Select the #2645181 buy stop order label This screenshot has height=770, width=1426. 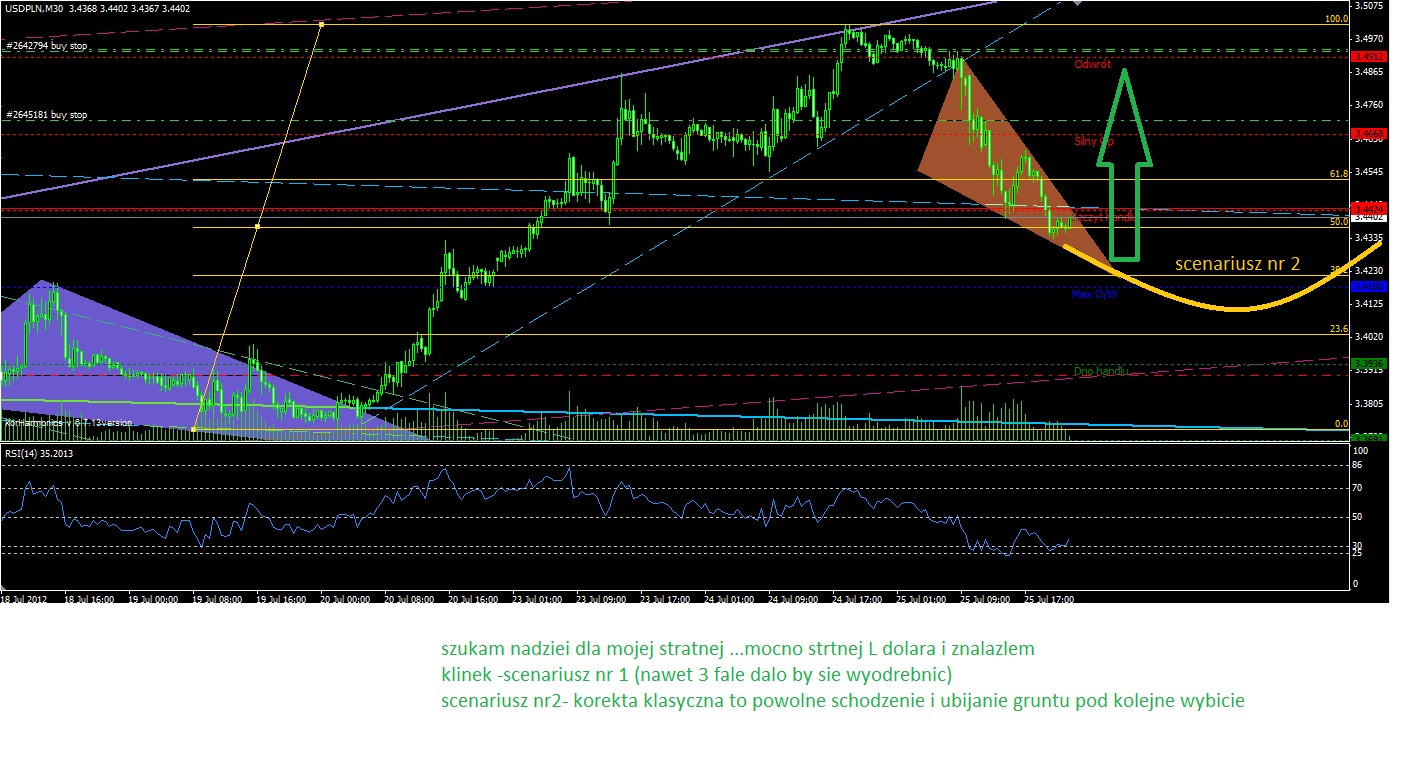[47, 116]
